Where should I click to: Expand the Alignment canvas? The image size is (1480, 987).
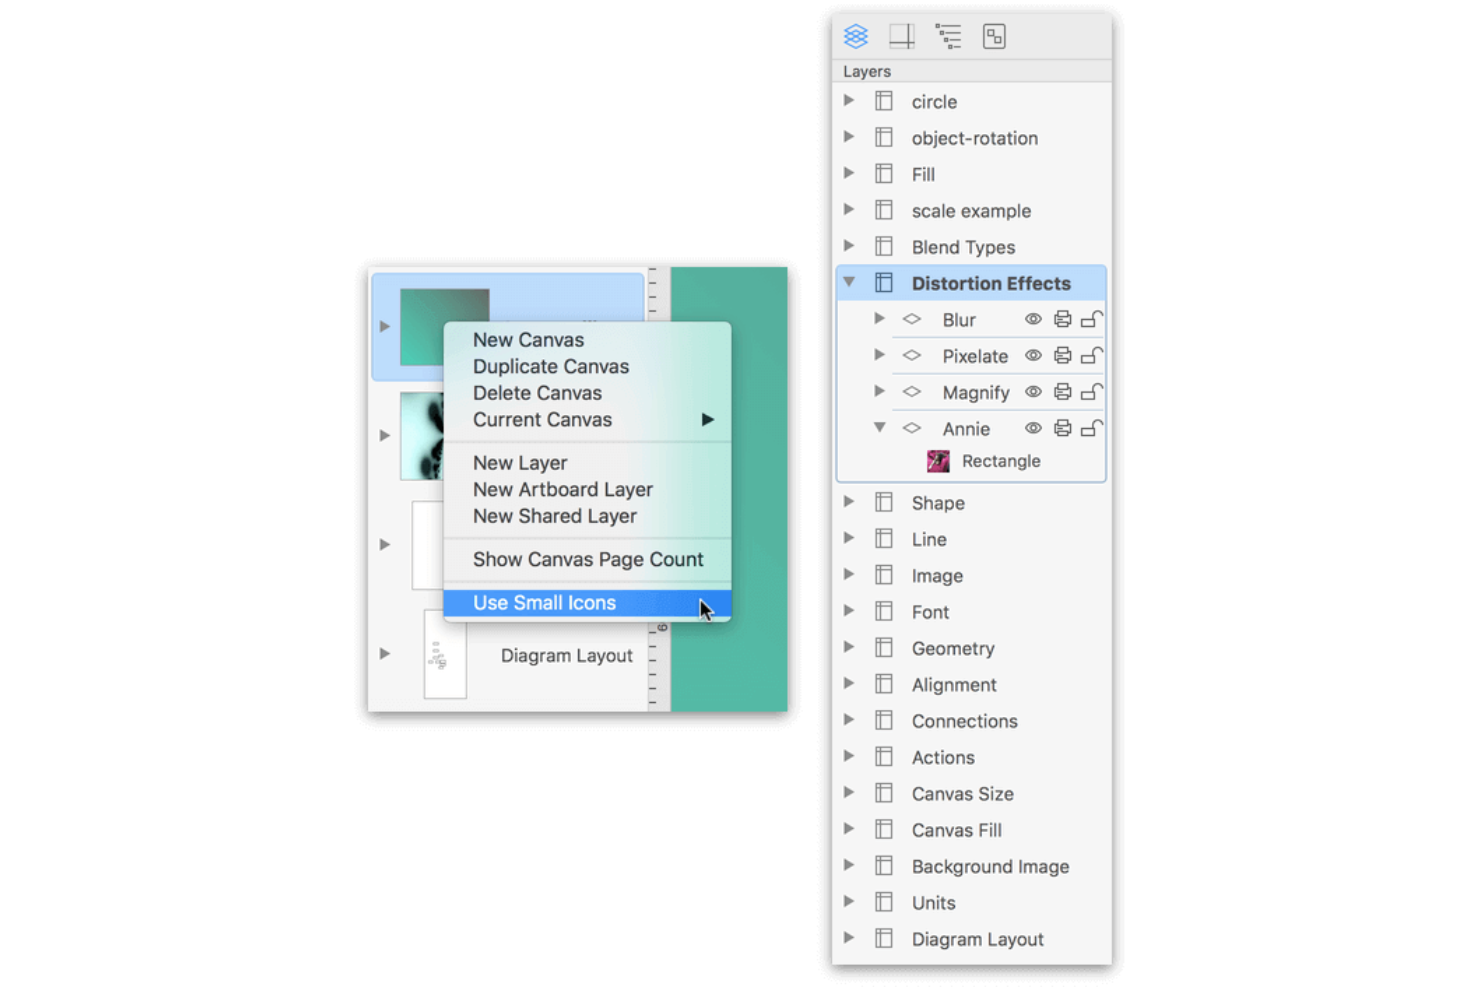pos(849,684)
